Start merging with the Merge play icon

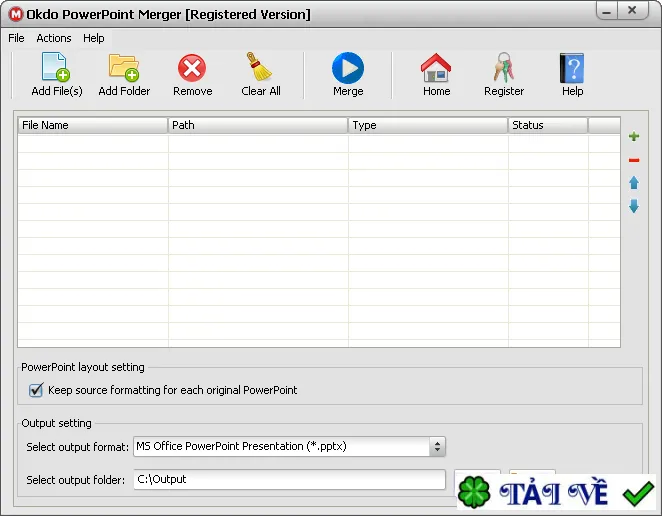pos(348,68)
